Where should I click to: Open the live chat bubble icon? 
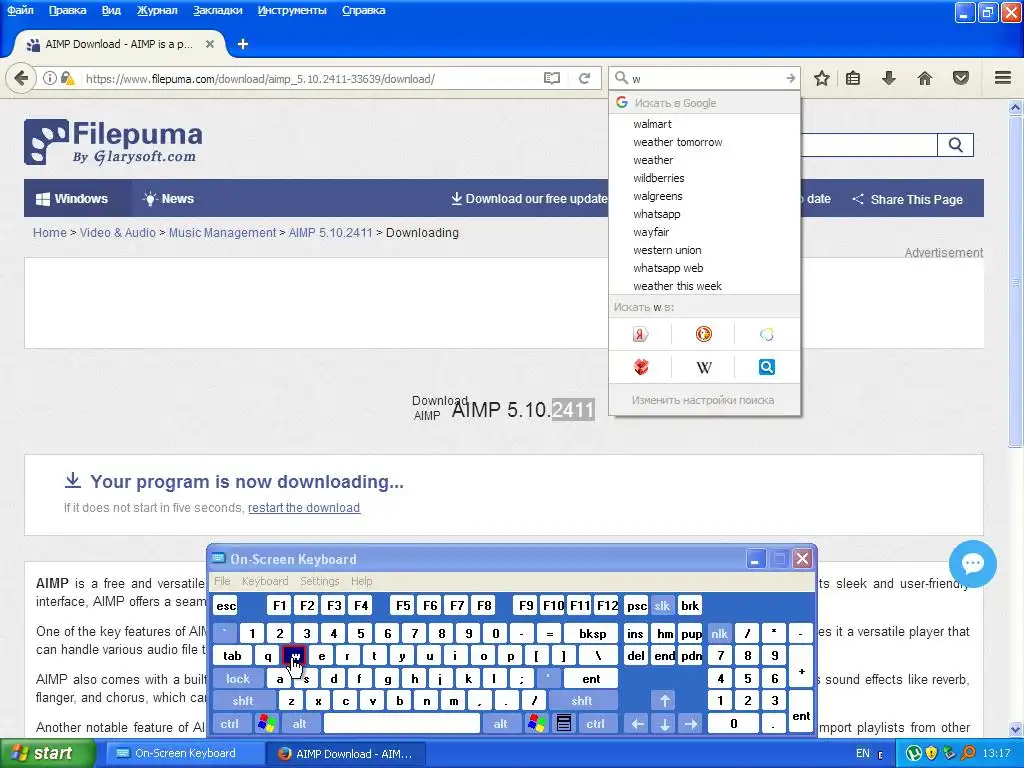pos(972,564)
